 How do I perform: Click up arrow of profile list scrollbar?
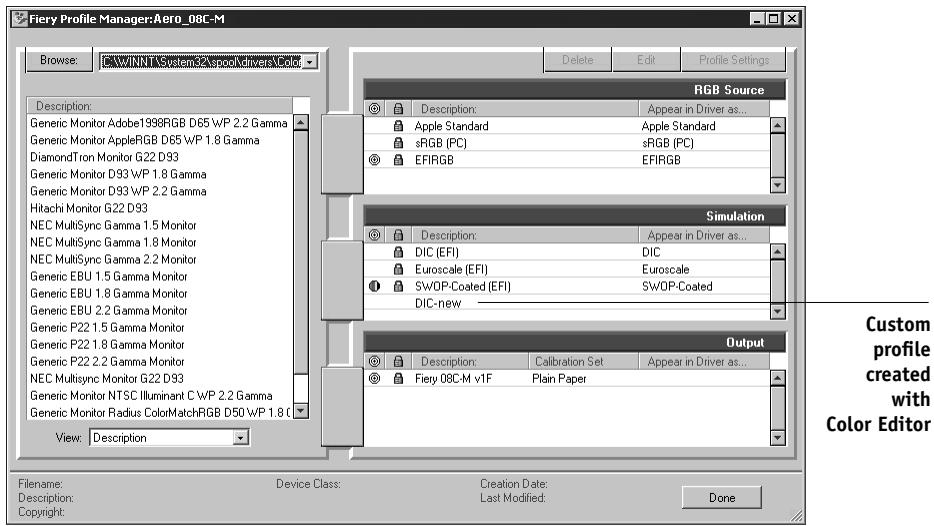[x=301, y=123]
